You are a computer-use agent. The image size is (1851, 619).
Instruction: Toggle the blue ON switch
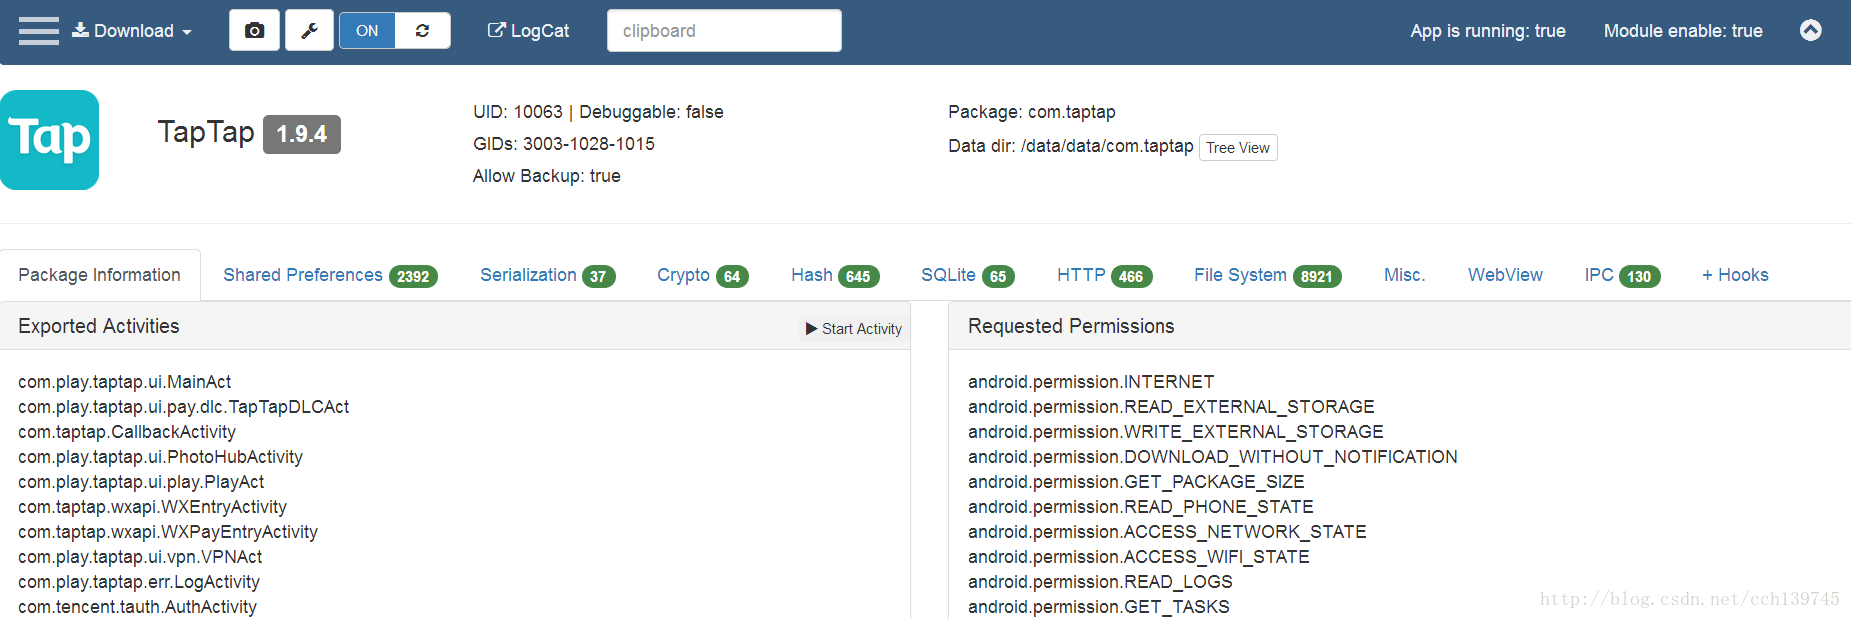tap(368, 31)
